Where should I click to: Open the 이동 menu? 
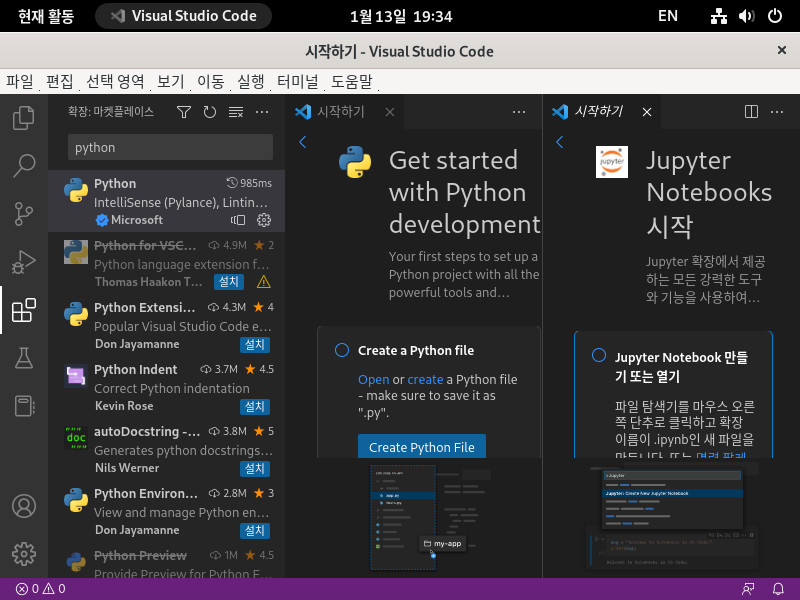point(211,81)
